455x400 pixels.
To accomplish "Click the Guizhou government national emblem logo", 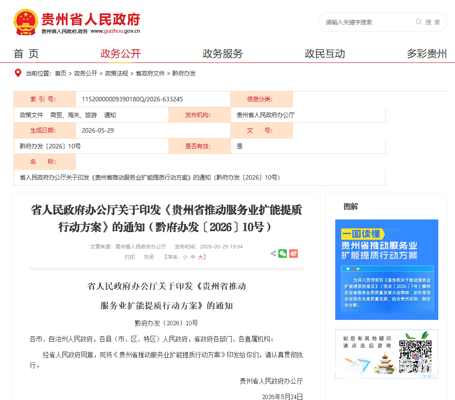I will [25, 22].
